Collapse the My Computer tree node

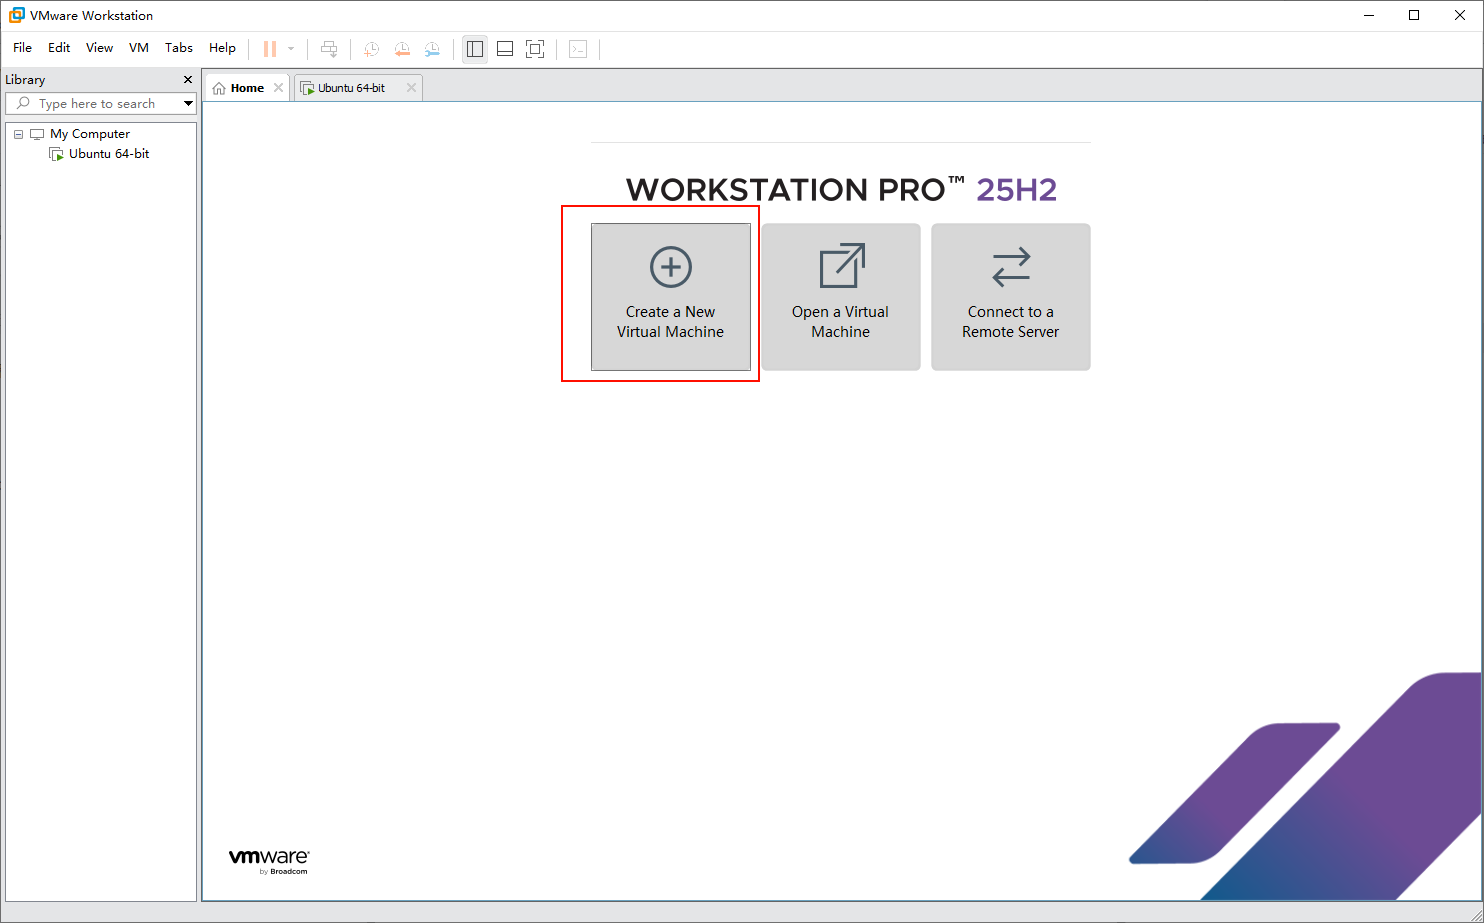(18, 134)
